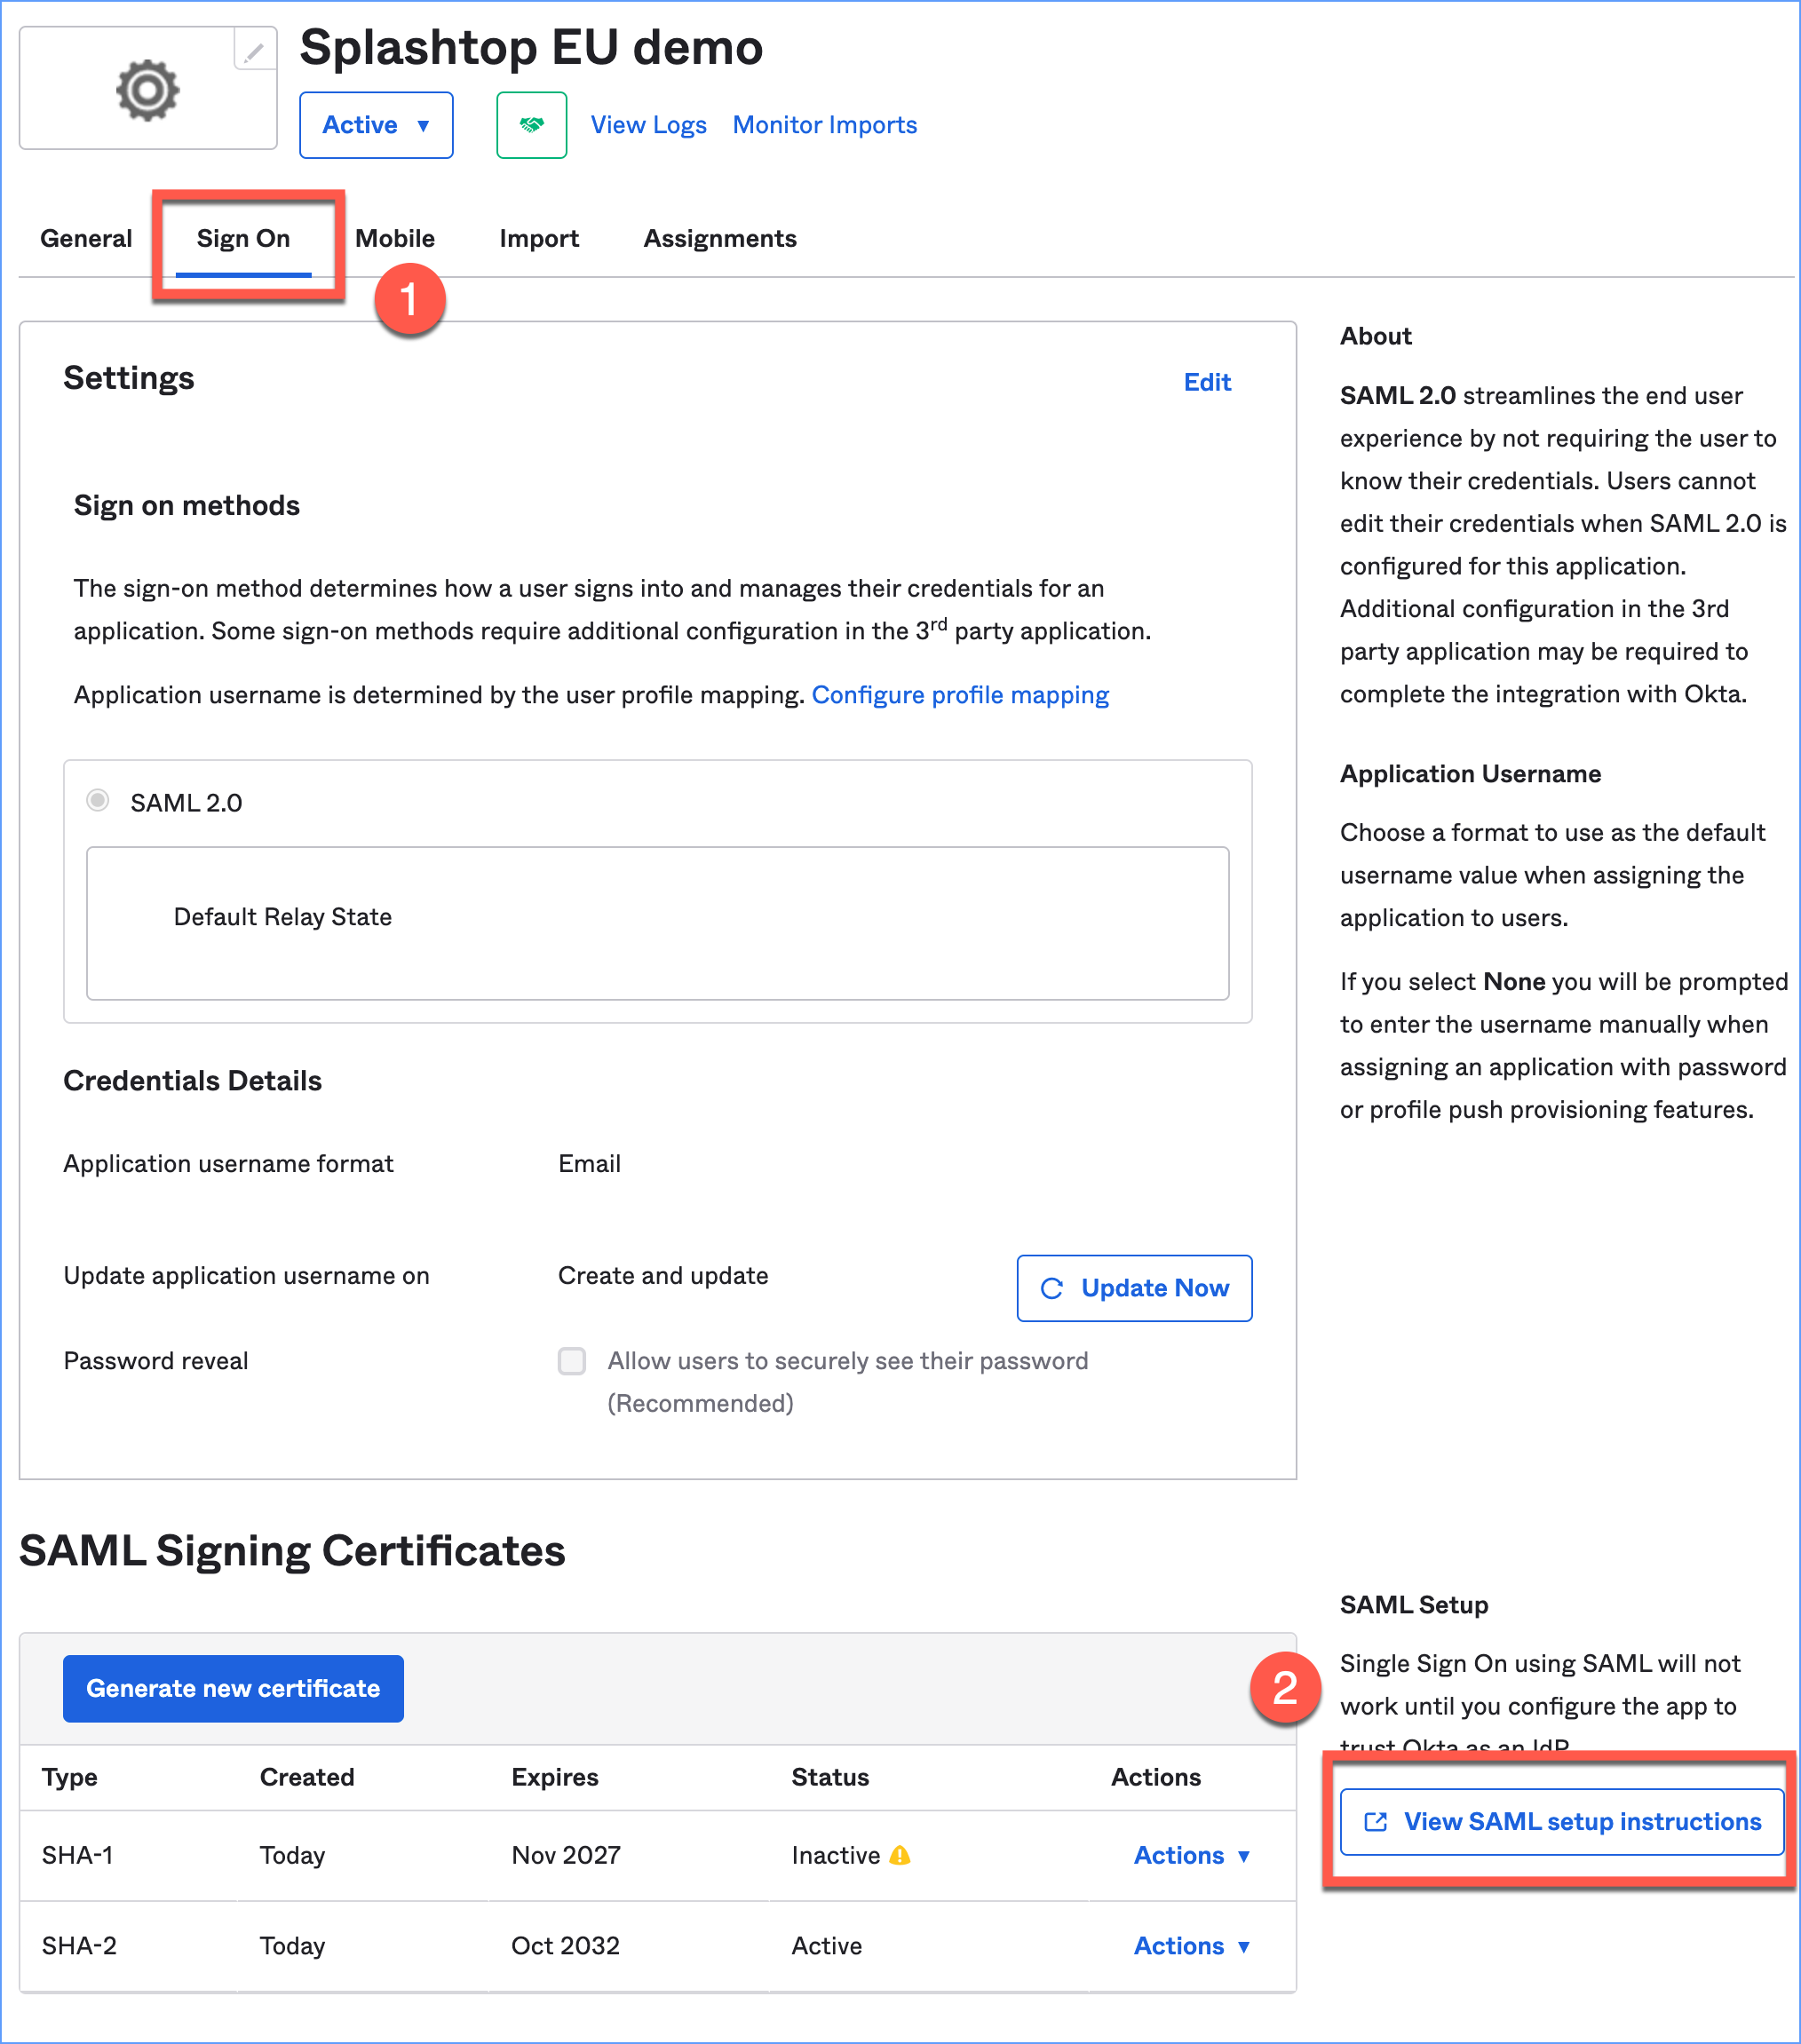Select the SAML 2.0 radio button
This screenshot has height=2044, width=1801.
pos(97,800)
